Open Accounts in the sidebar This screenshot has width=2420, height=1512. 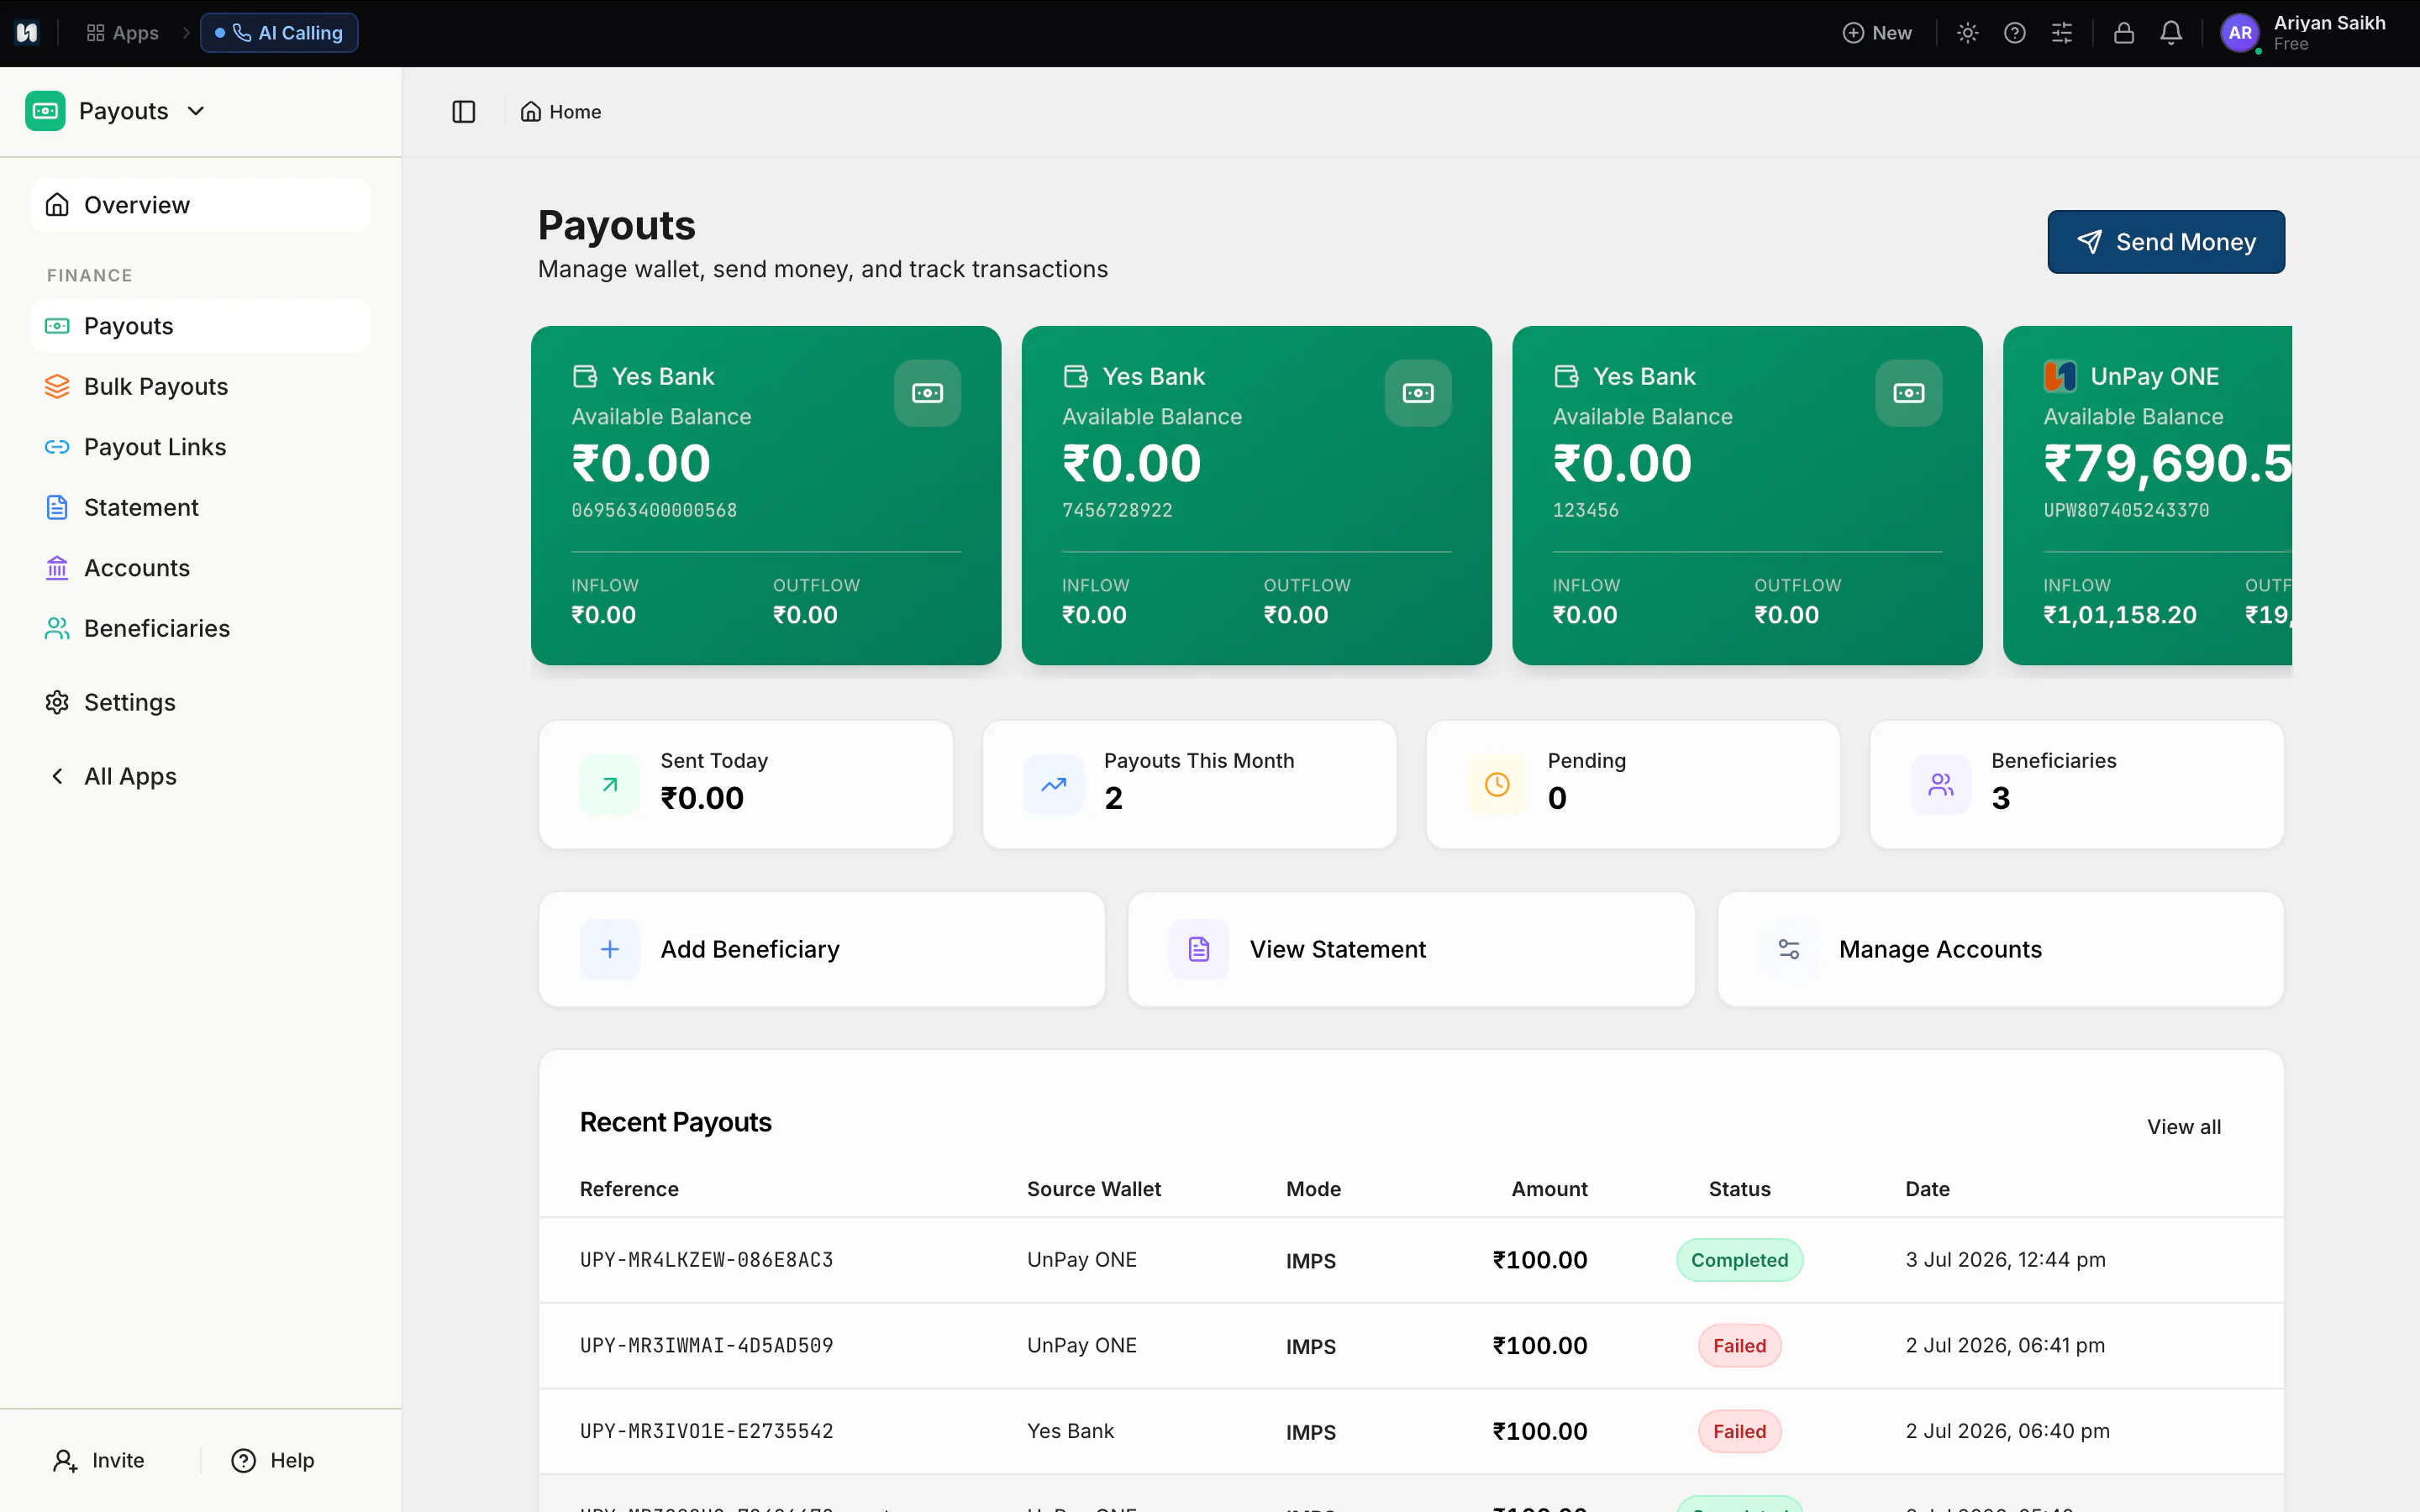(x=200, y=568)
